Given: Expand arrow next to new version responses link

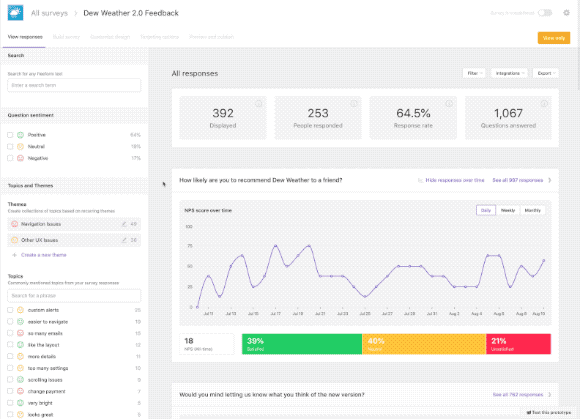Looking at the screenshot, I should (x=550, y=395).
